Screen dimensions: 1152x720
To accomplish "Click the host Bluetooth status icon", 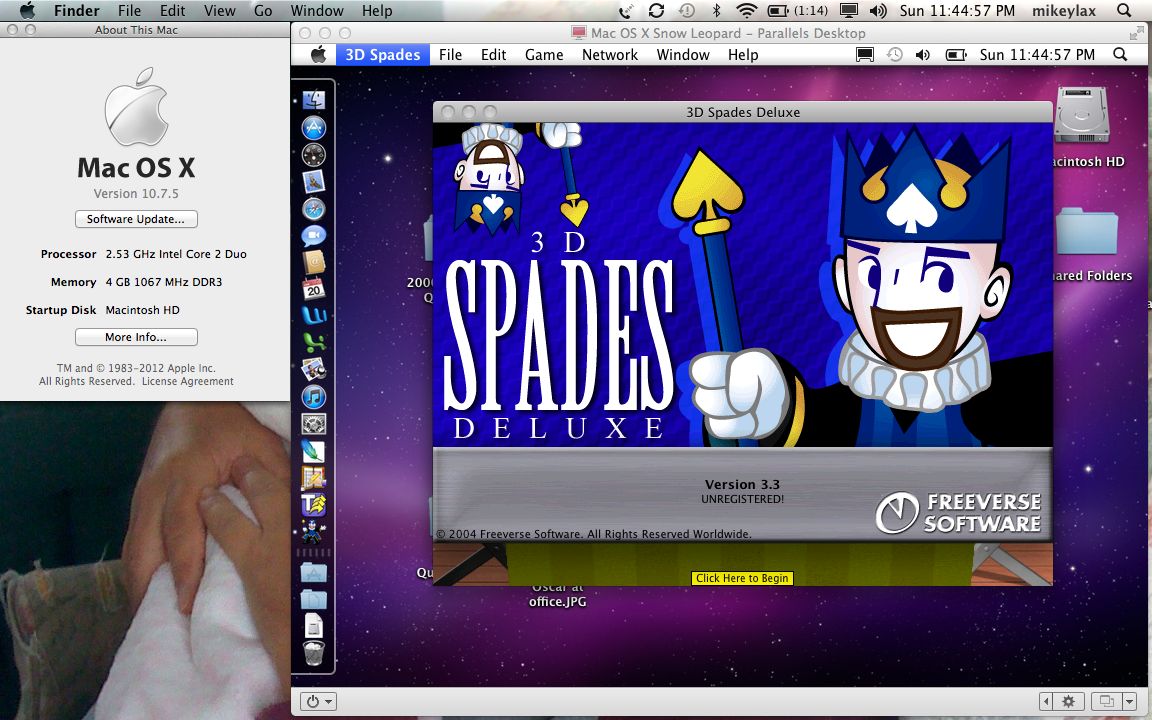I will (x=716, y=10).
